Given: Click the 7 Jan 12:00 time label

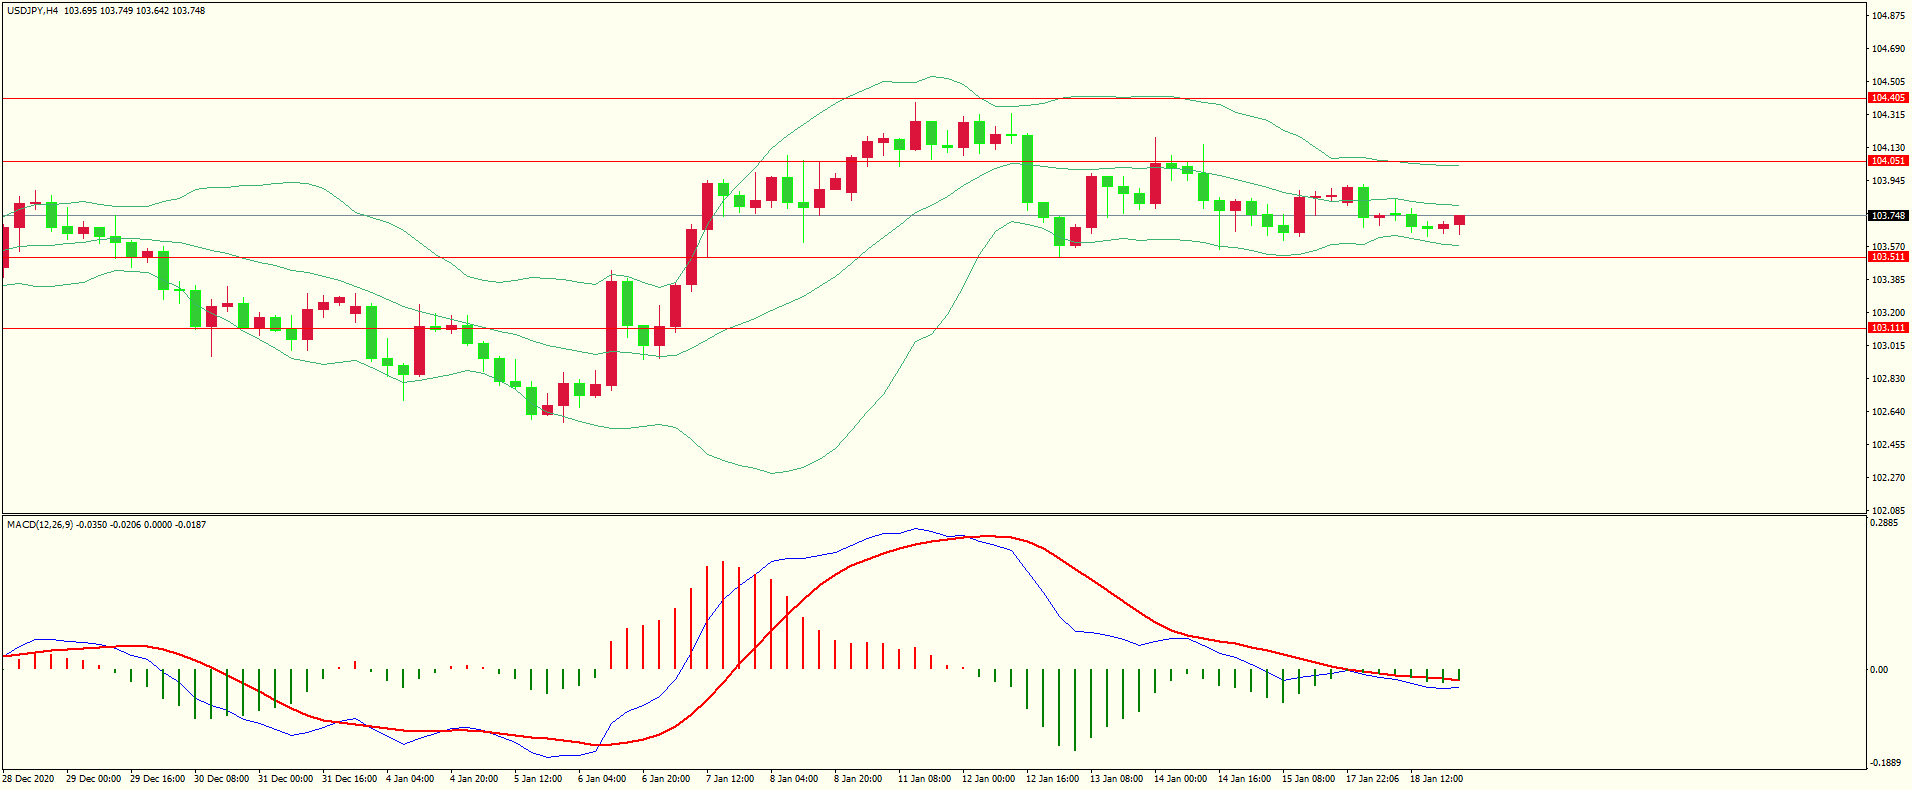Looking at the screenshot, I should coord(730,779).
